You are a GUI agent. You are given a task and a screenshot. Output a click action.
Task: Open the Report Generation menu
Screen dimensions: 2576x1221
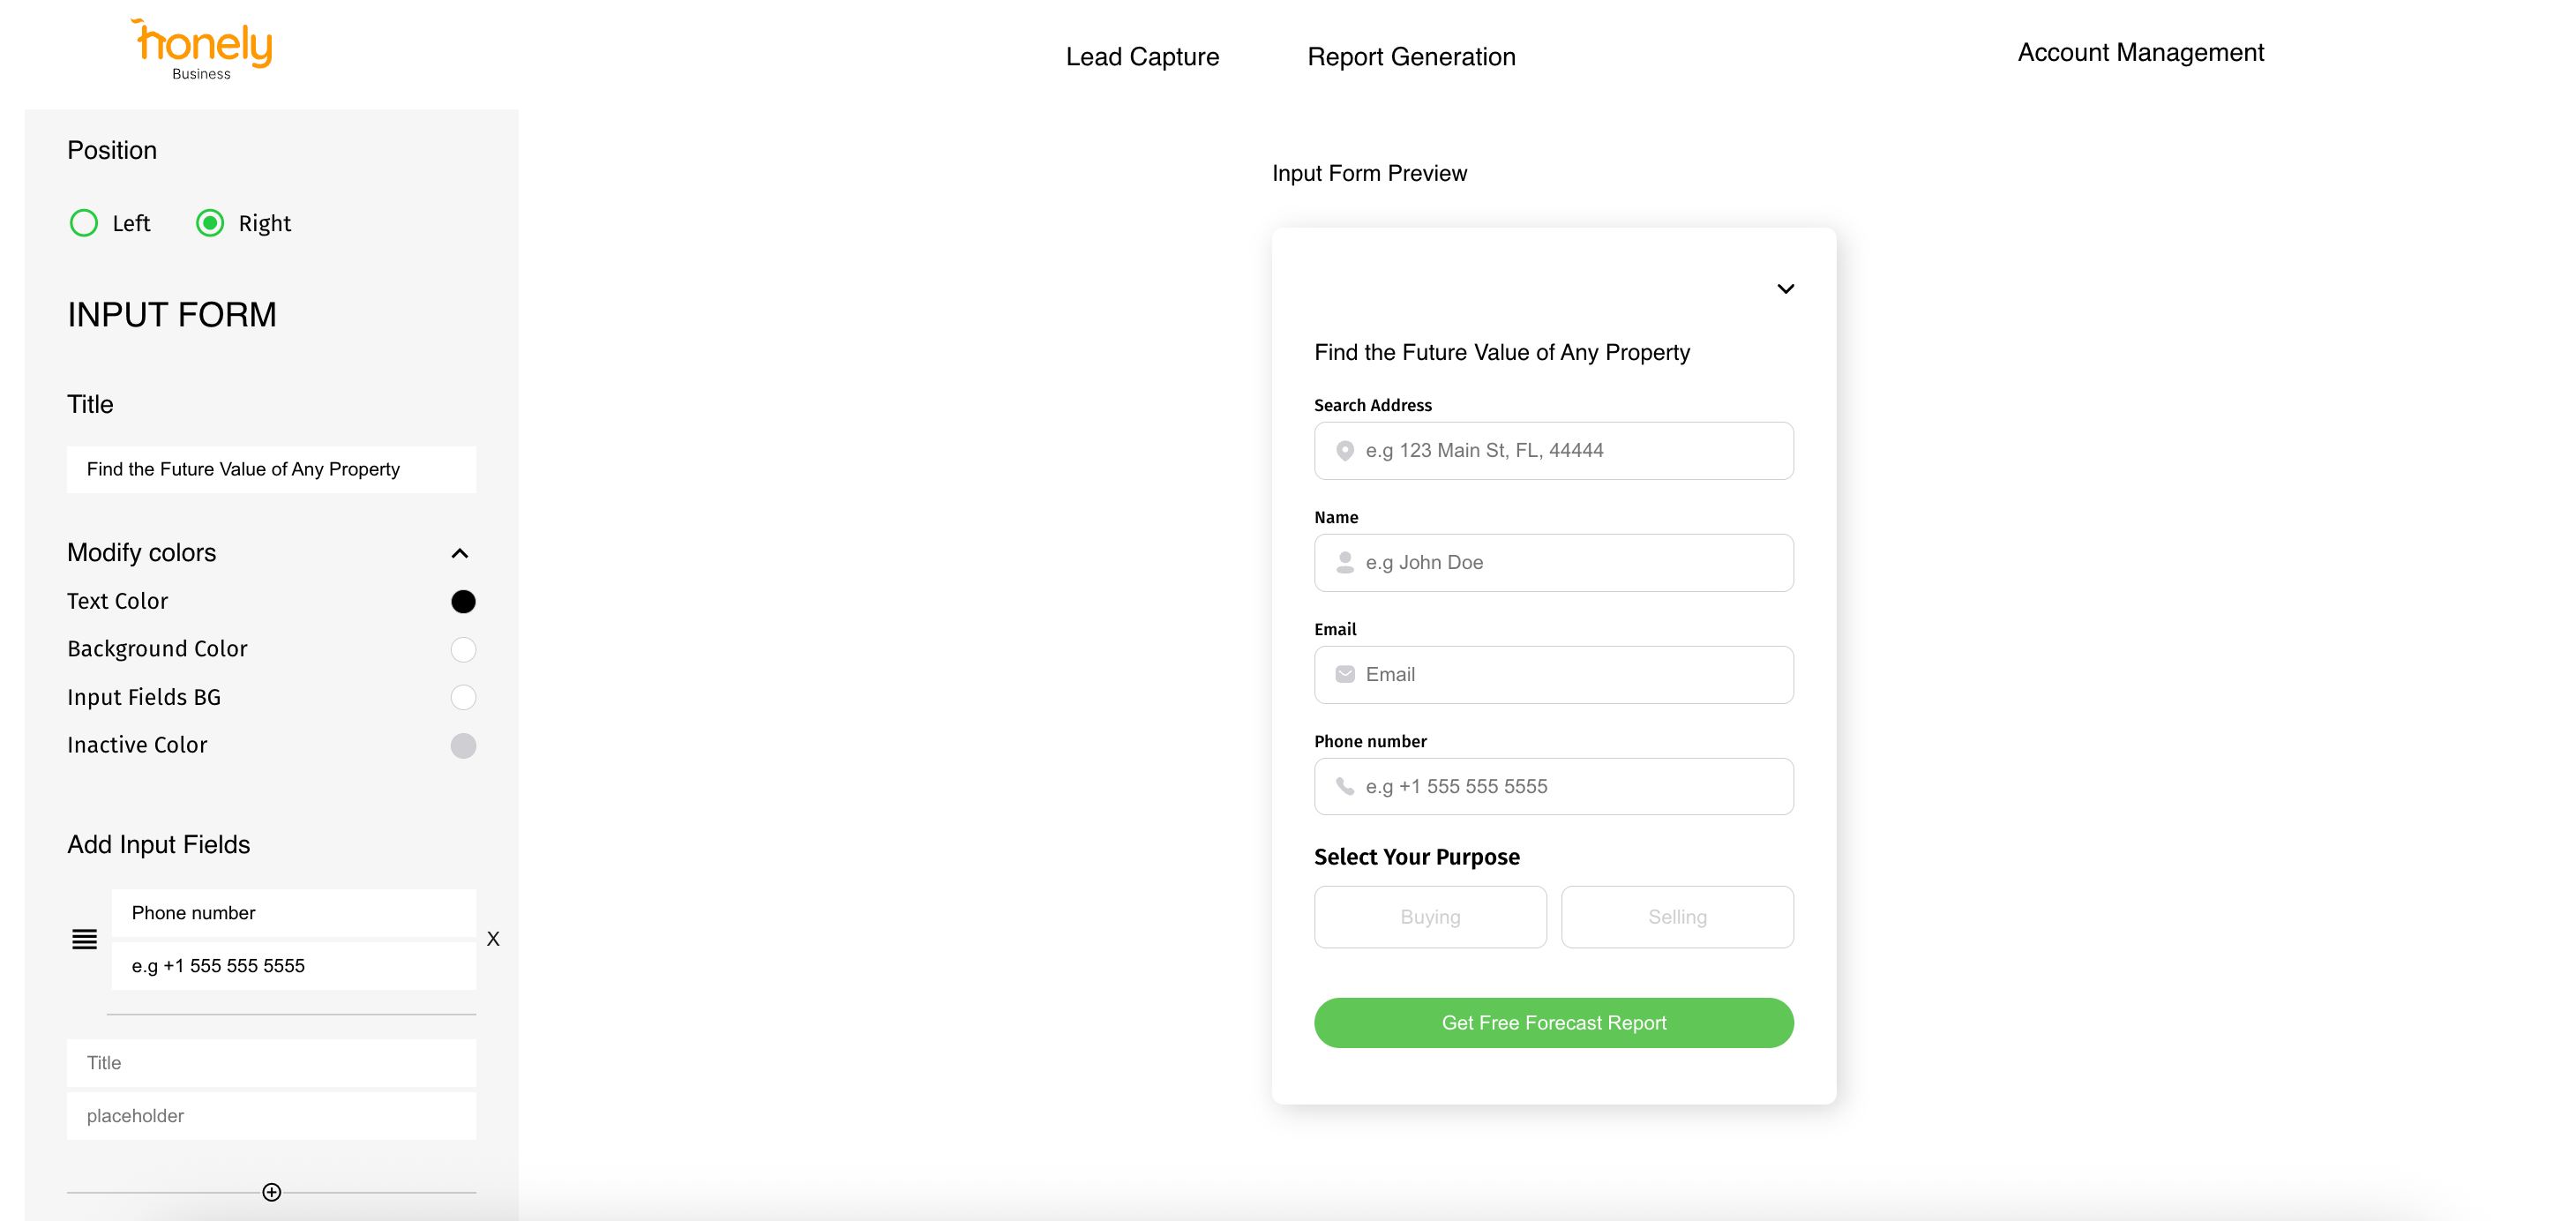point(1411,57)
